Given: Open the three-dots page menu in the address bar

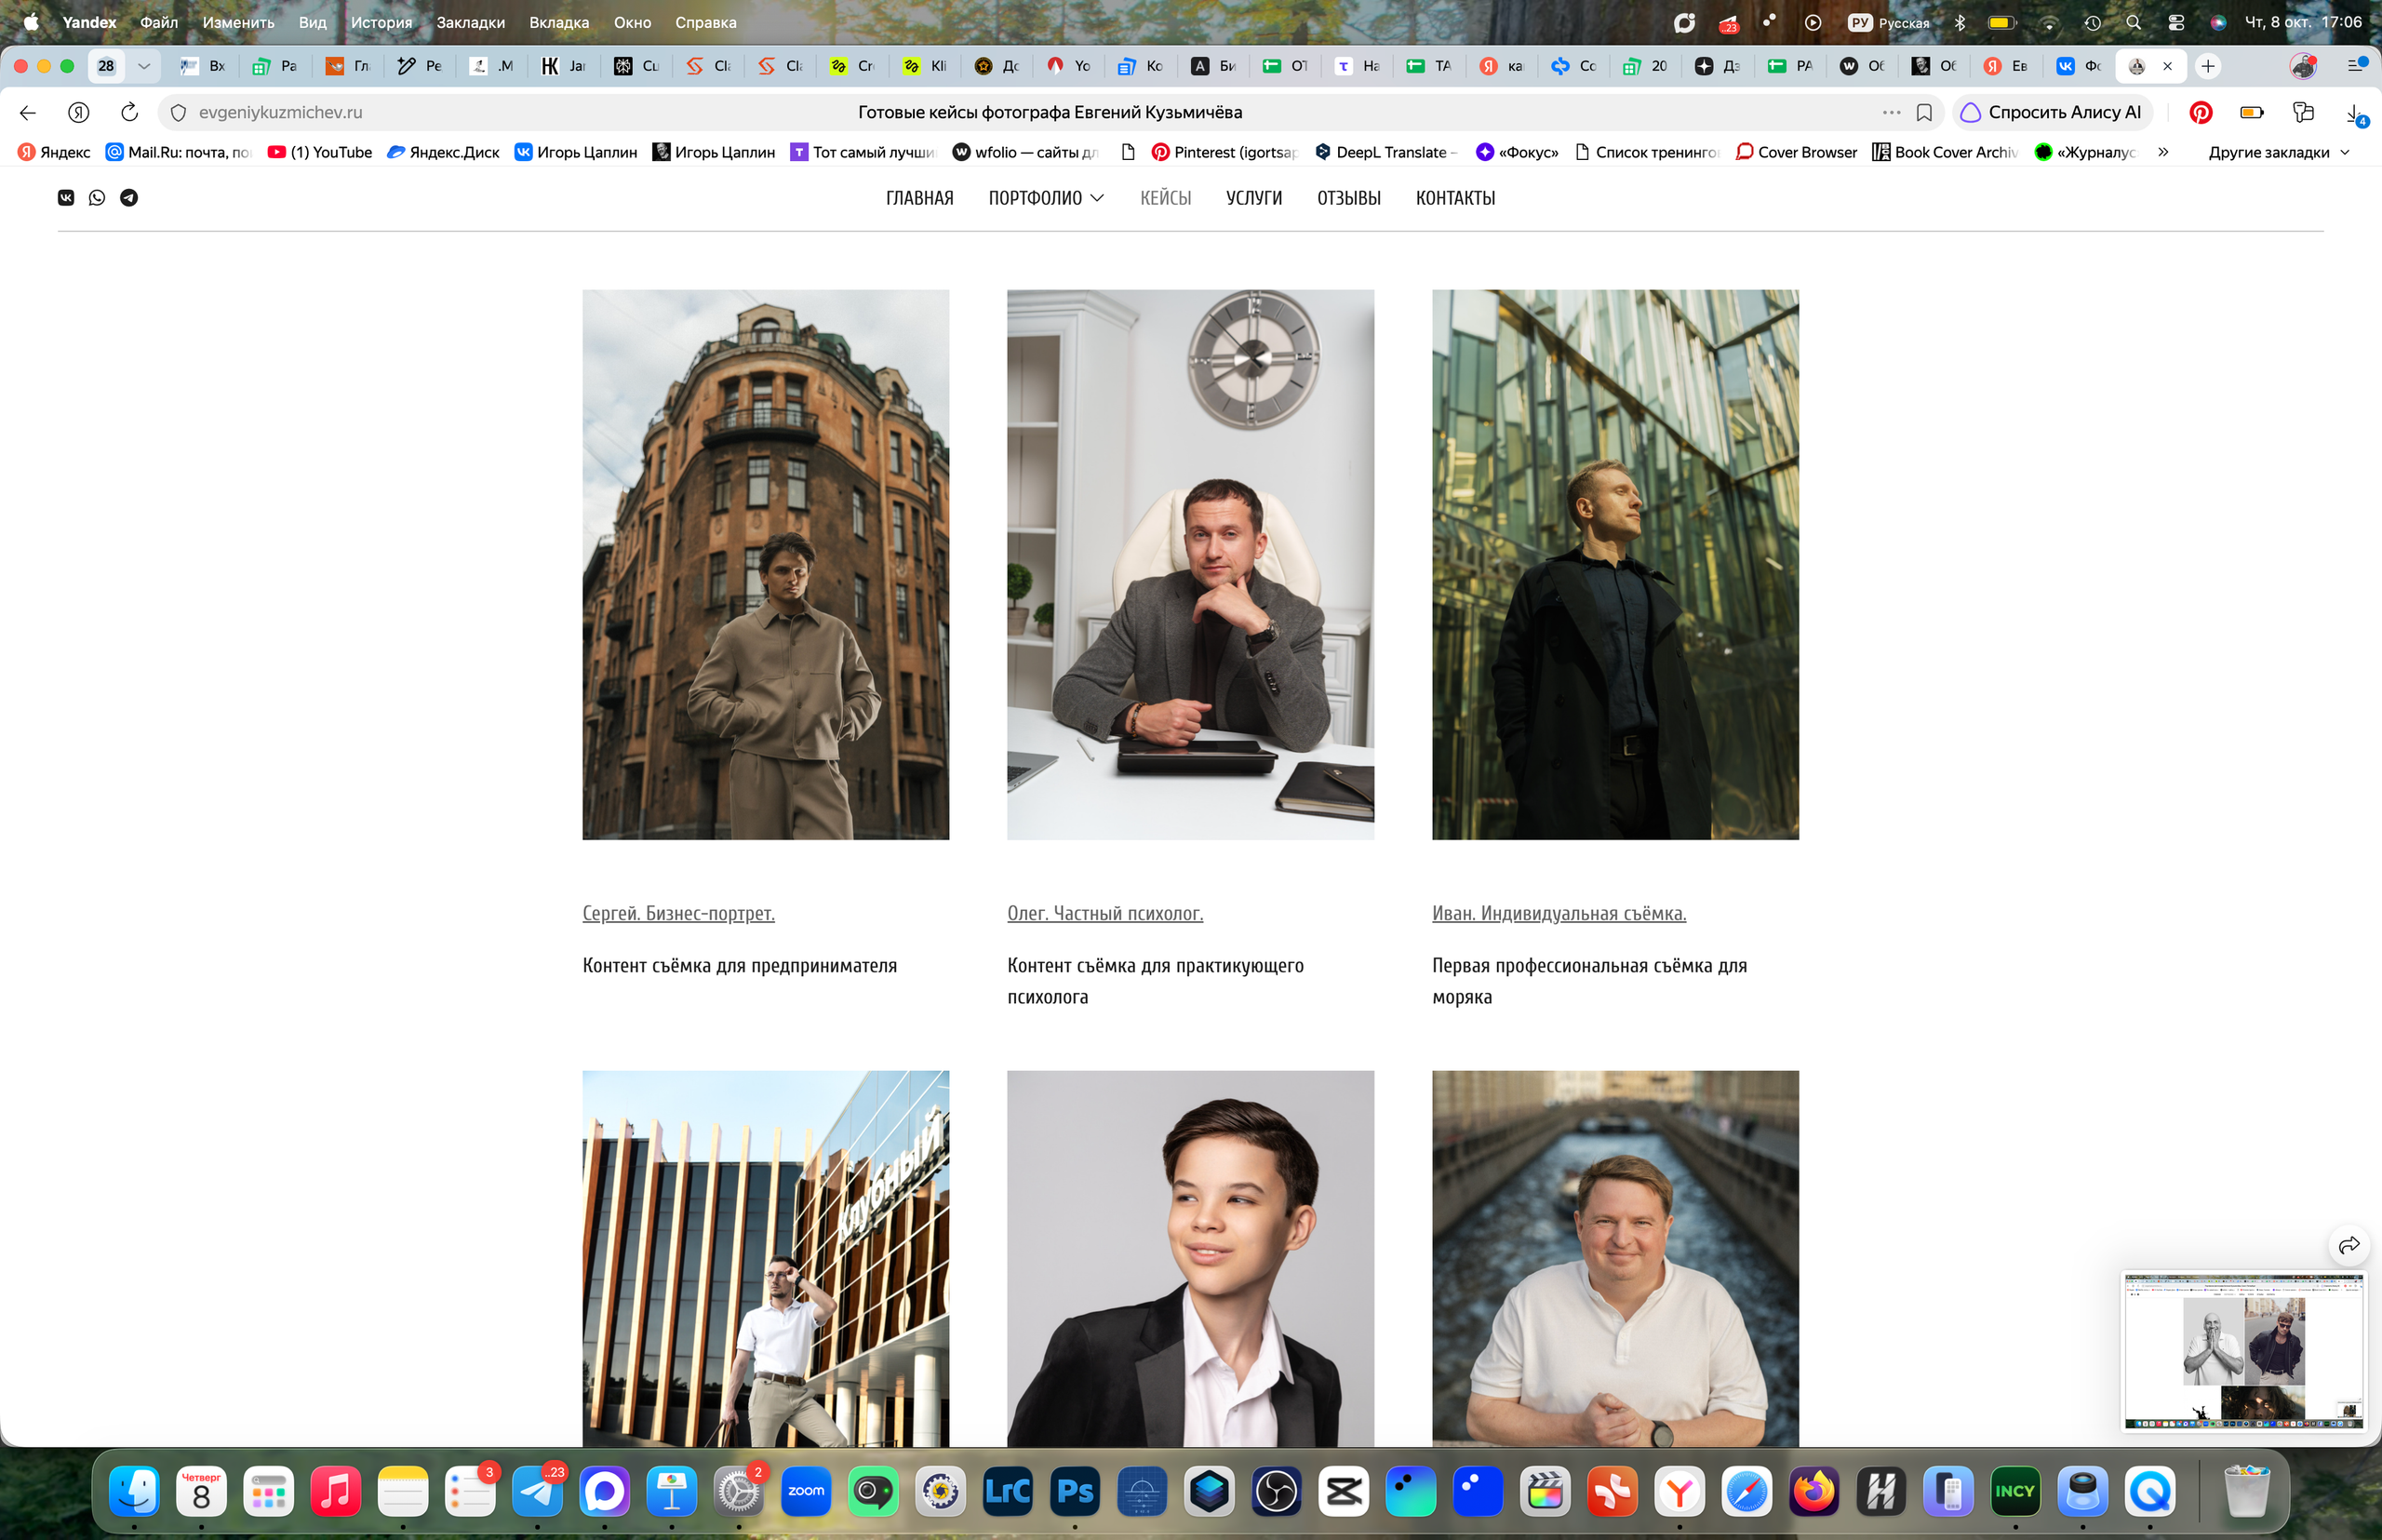Looking at the screenshot, I should (x=1891, y=112).
